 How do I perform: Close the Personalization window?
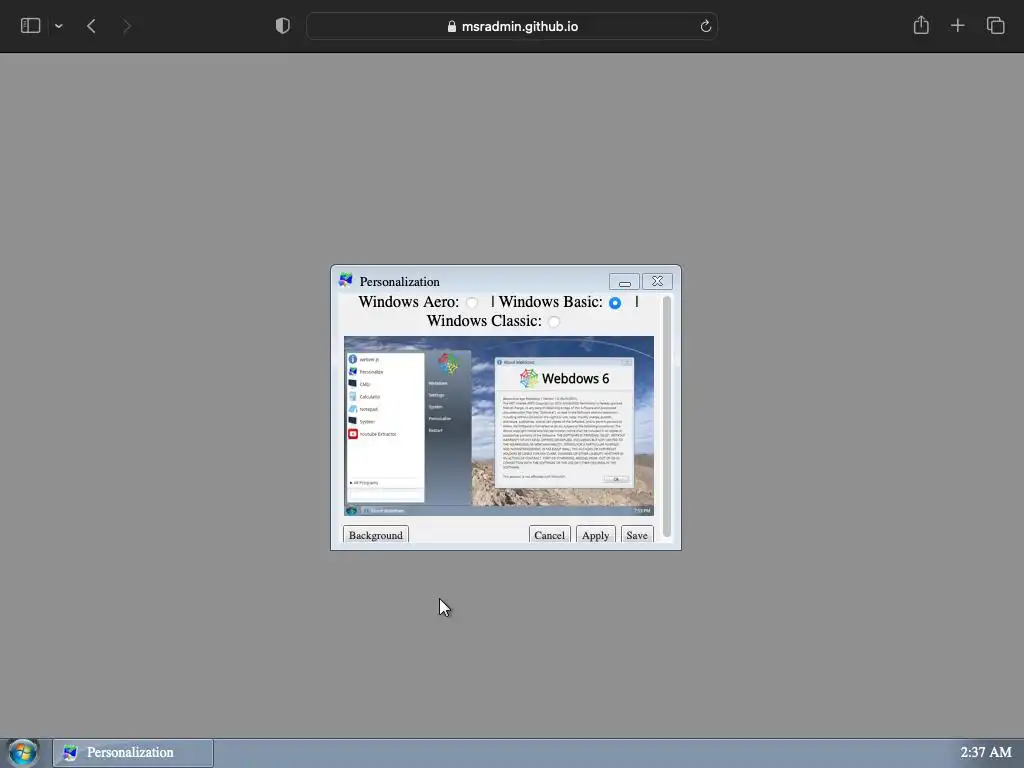click(x=657, y=281)
